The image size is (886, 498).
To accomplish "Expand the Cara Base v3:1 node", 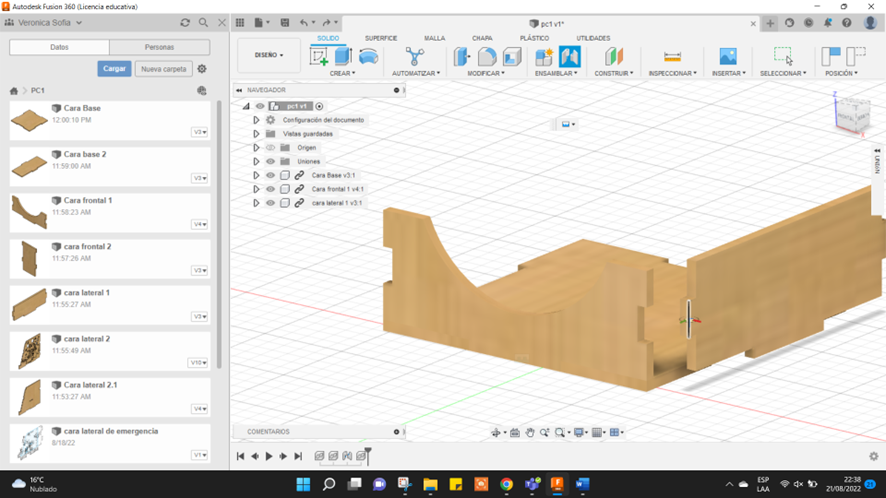I will click(x=256, y=175).
